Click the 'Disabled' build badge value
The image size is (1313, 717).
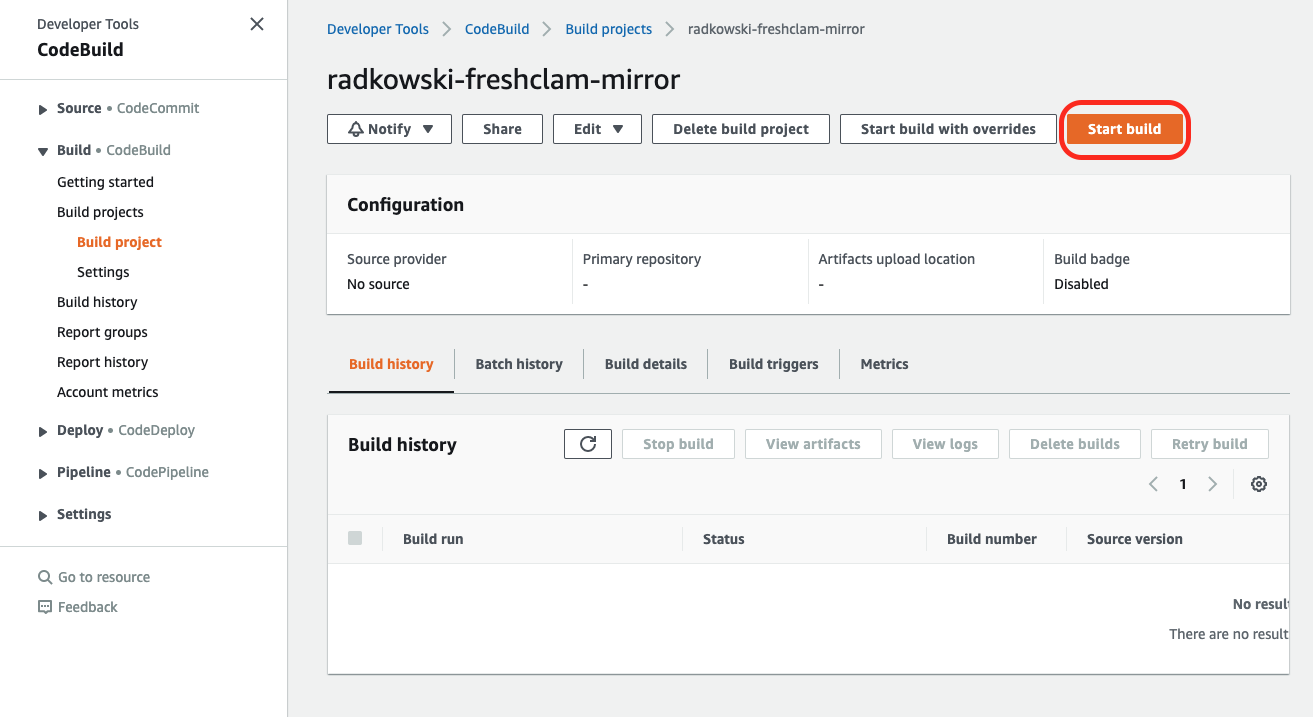pyautogui.click(x=1081, y=284)
